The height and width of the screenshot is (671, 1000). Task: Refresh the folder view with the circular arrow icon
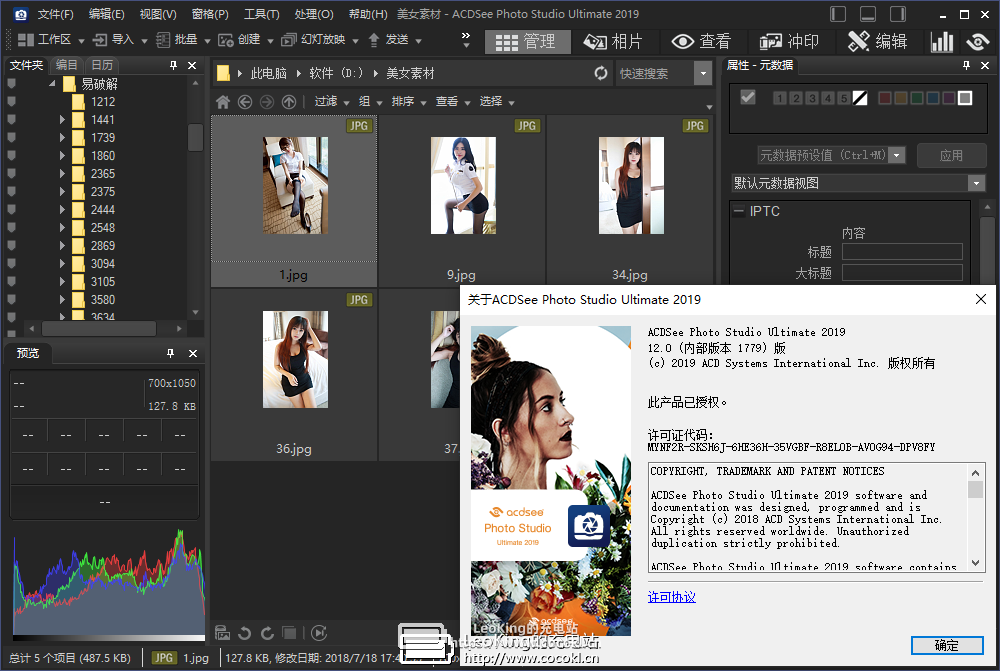click(x=601, y=73)
